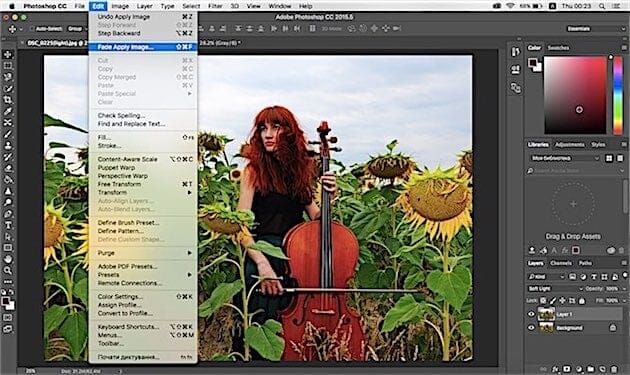The height and width of the screenshot is (375, 630).
Task: Open the Adjustments panel tab
Action: coord(570,144)
